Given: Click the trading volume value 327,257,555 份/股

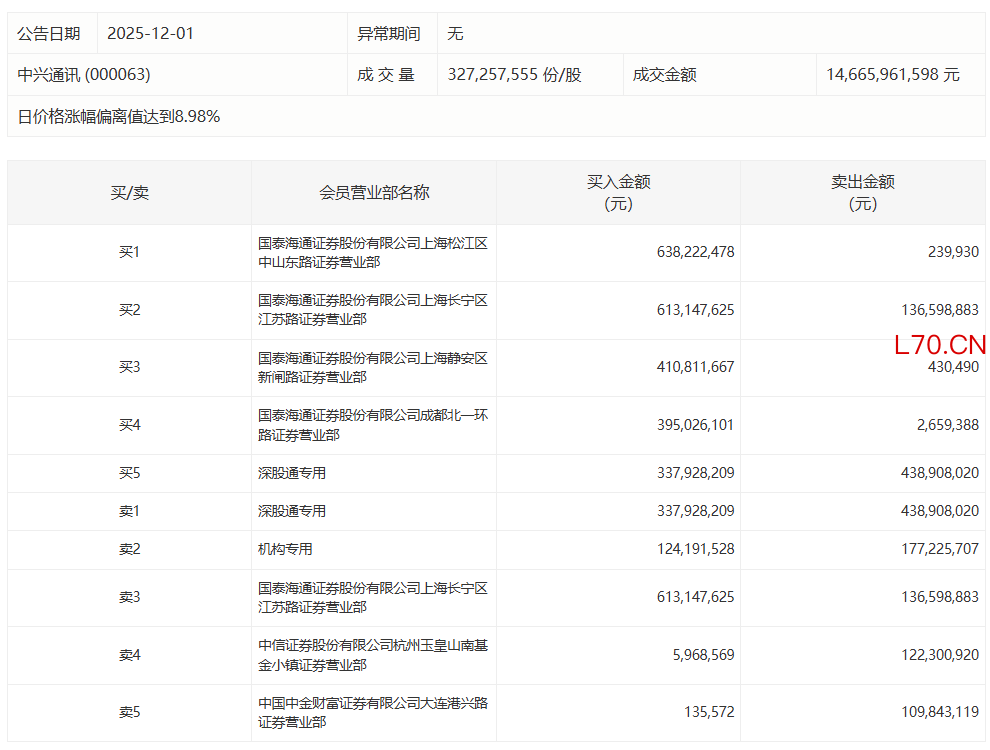Looking at the screenshot, I should point(514,75).
